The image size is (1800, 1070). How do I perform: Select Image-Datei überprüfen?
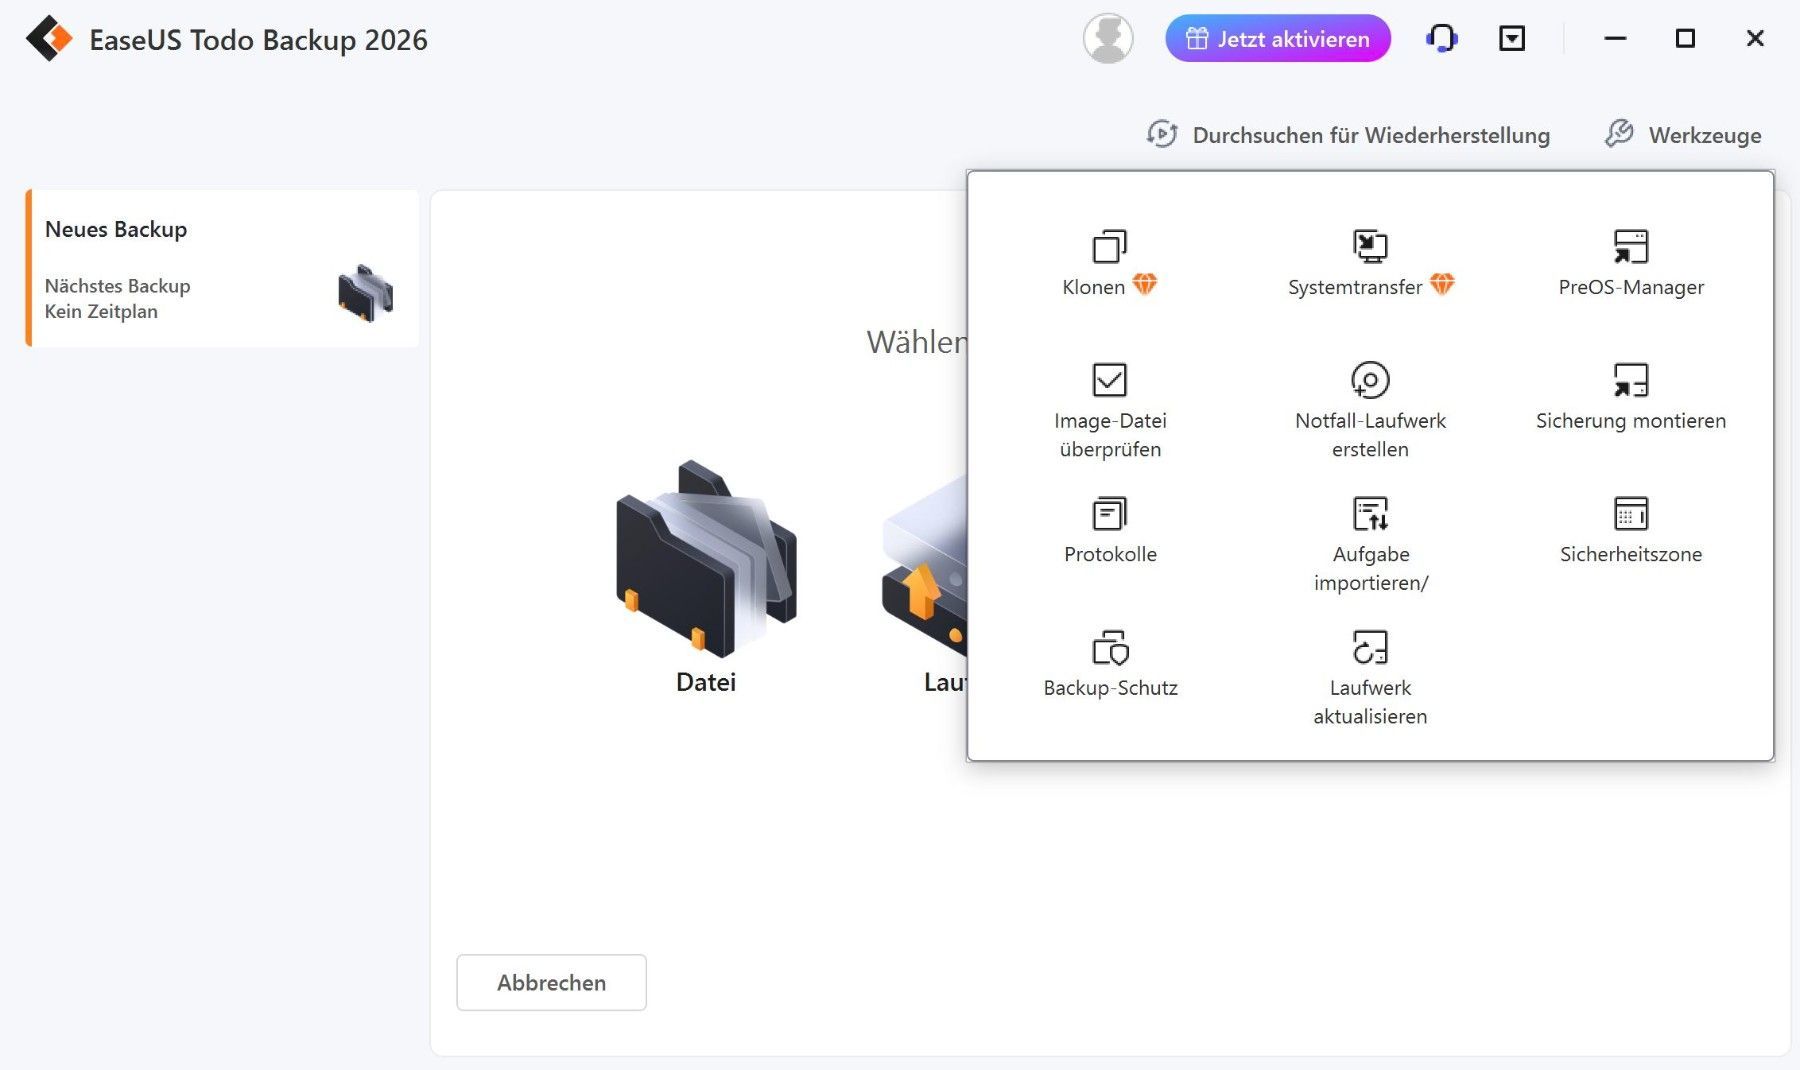tap(1110, 408)
